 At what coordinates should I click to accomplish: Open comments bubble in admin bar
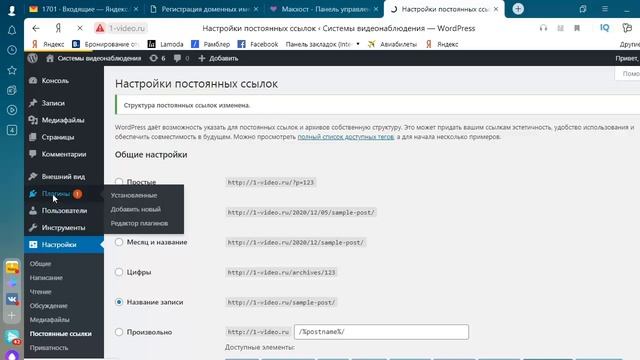click(x=181, y=58)
